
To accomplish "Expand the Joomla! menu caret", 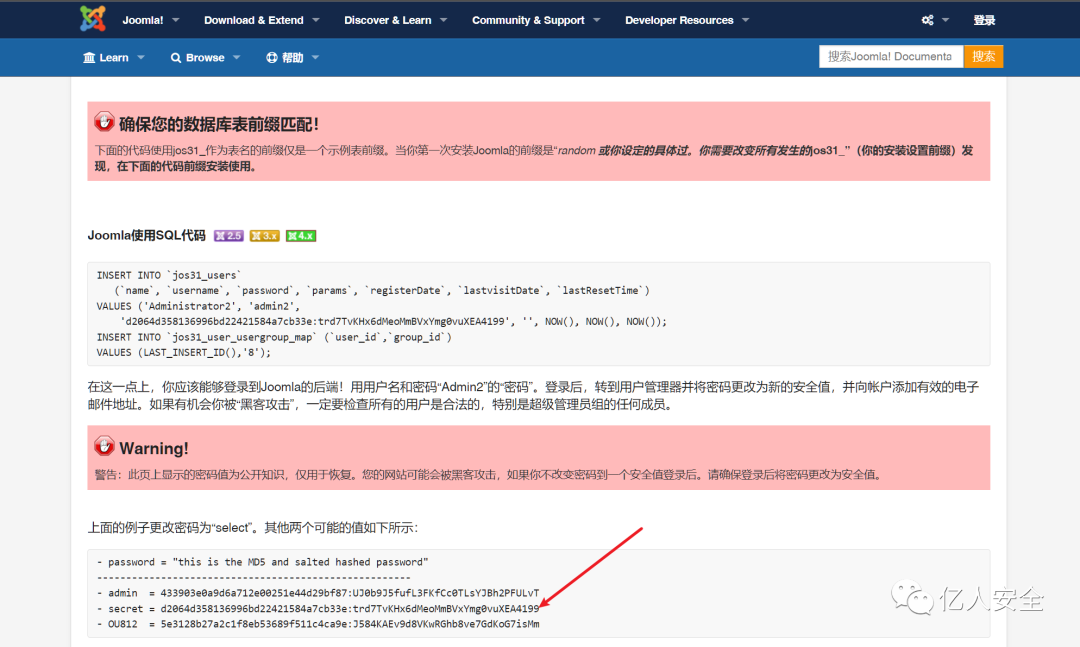I will [176, 20].
